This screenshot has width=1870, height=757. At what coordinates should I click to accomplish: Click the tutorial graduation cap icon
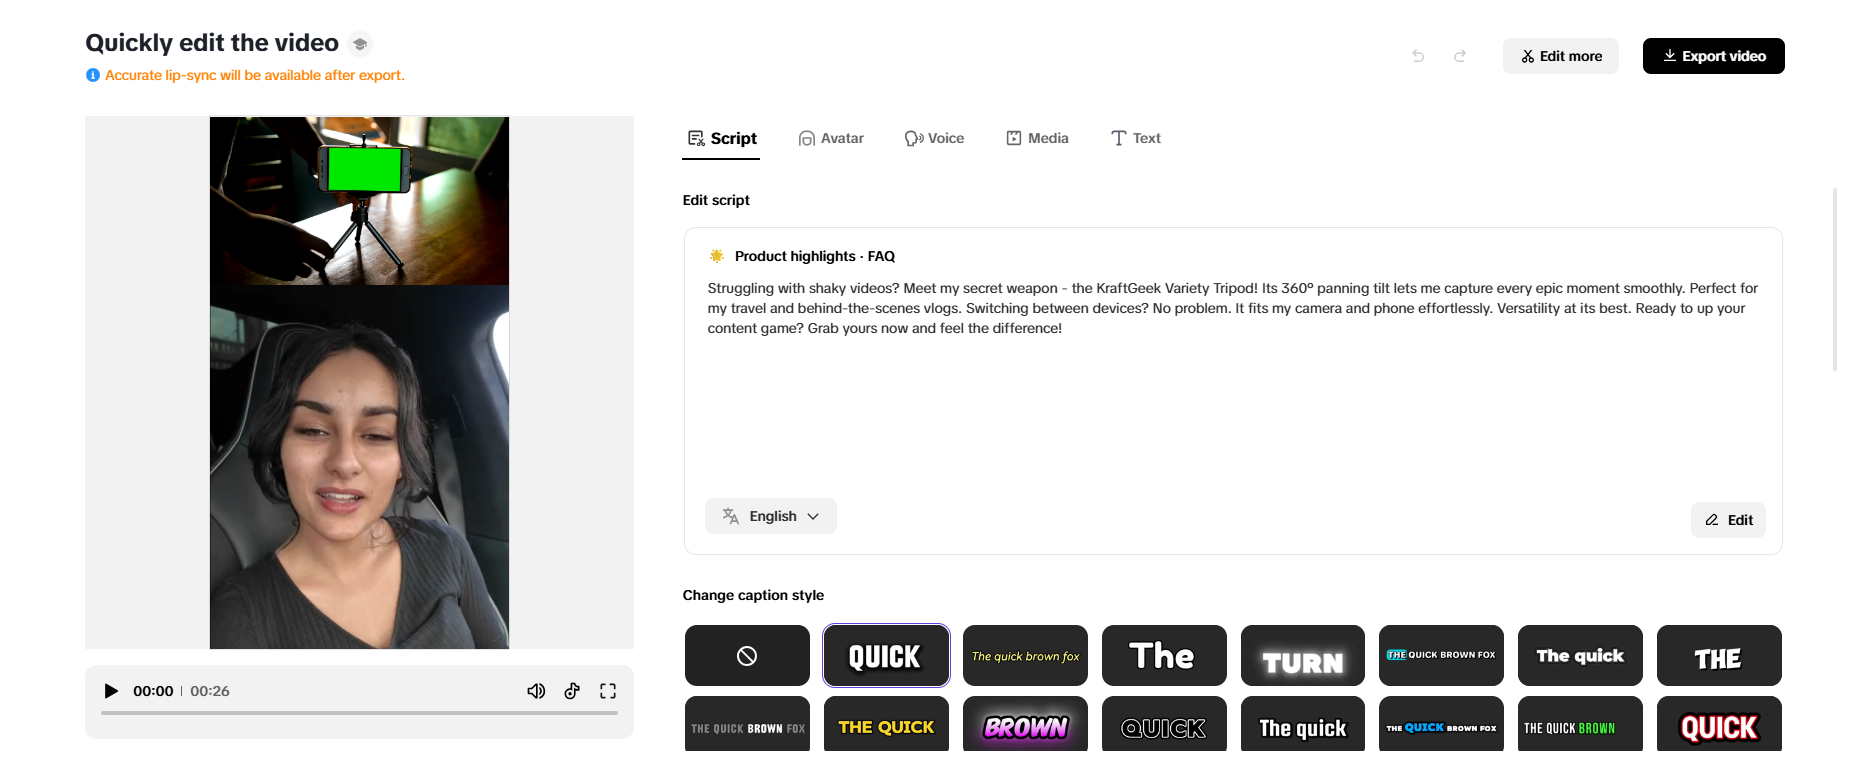(360, 44)
